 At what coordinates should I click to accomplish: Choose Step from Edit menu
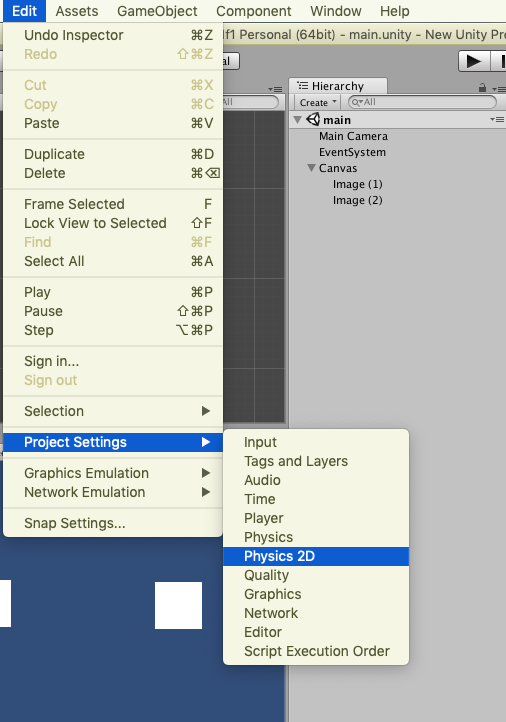click(x=113, y=331)
